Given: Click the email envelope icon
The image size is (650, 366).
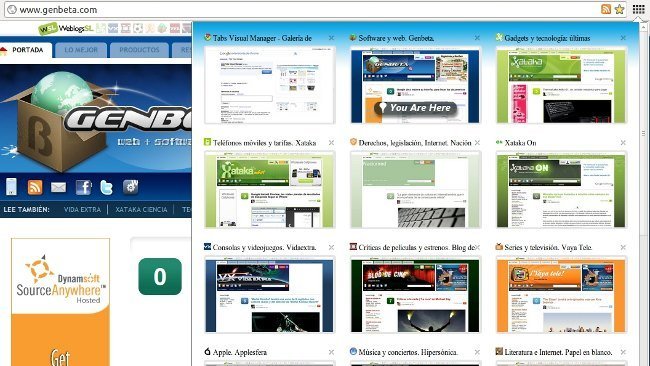Looking at the screenshot, I should point(58,187).
